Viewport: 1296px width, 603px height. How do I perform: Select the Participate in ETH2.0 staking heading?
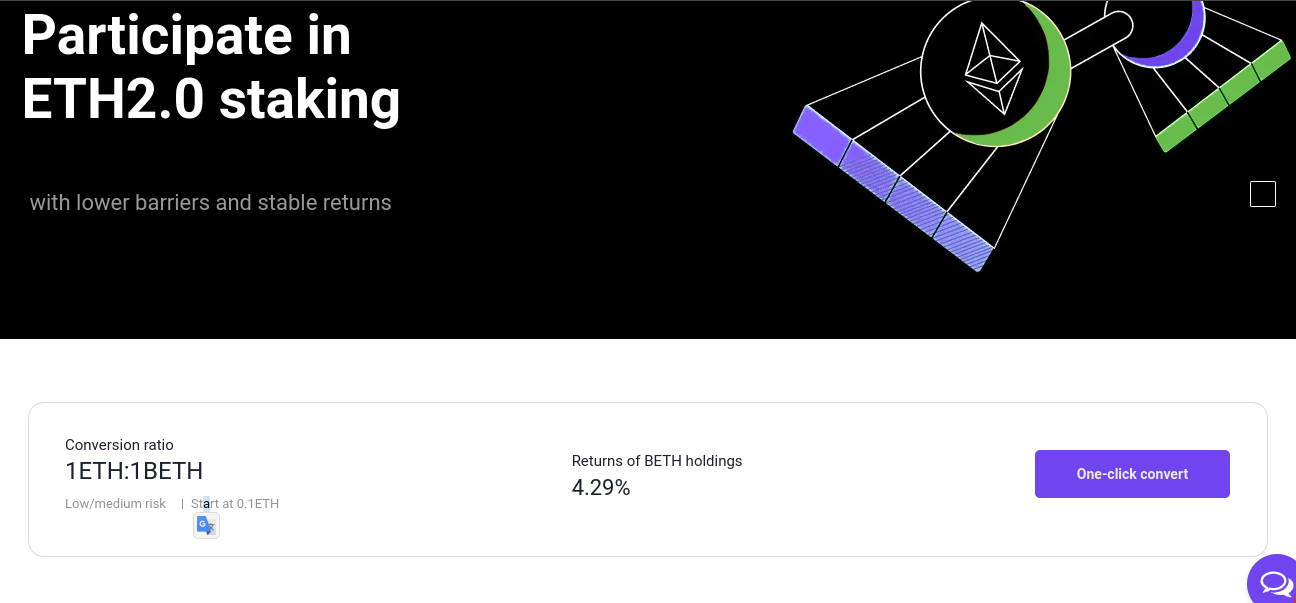(211, 68)
